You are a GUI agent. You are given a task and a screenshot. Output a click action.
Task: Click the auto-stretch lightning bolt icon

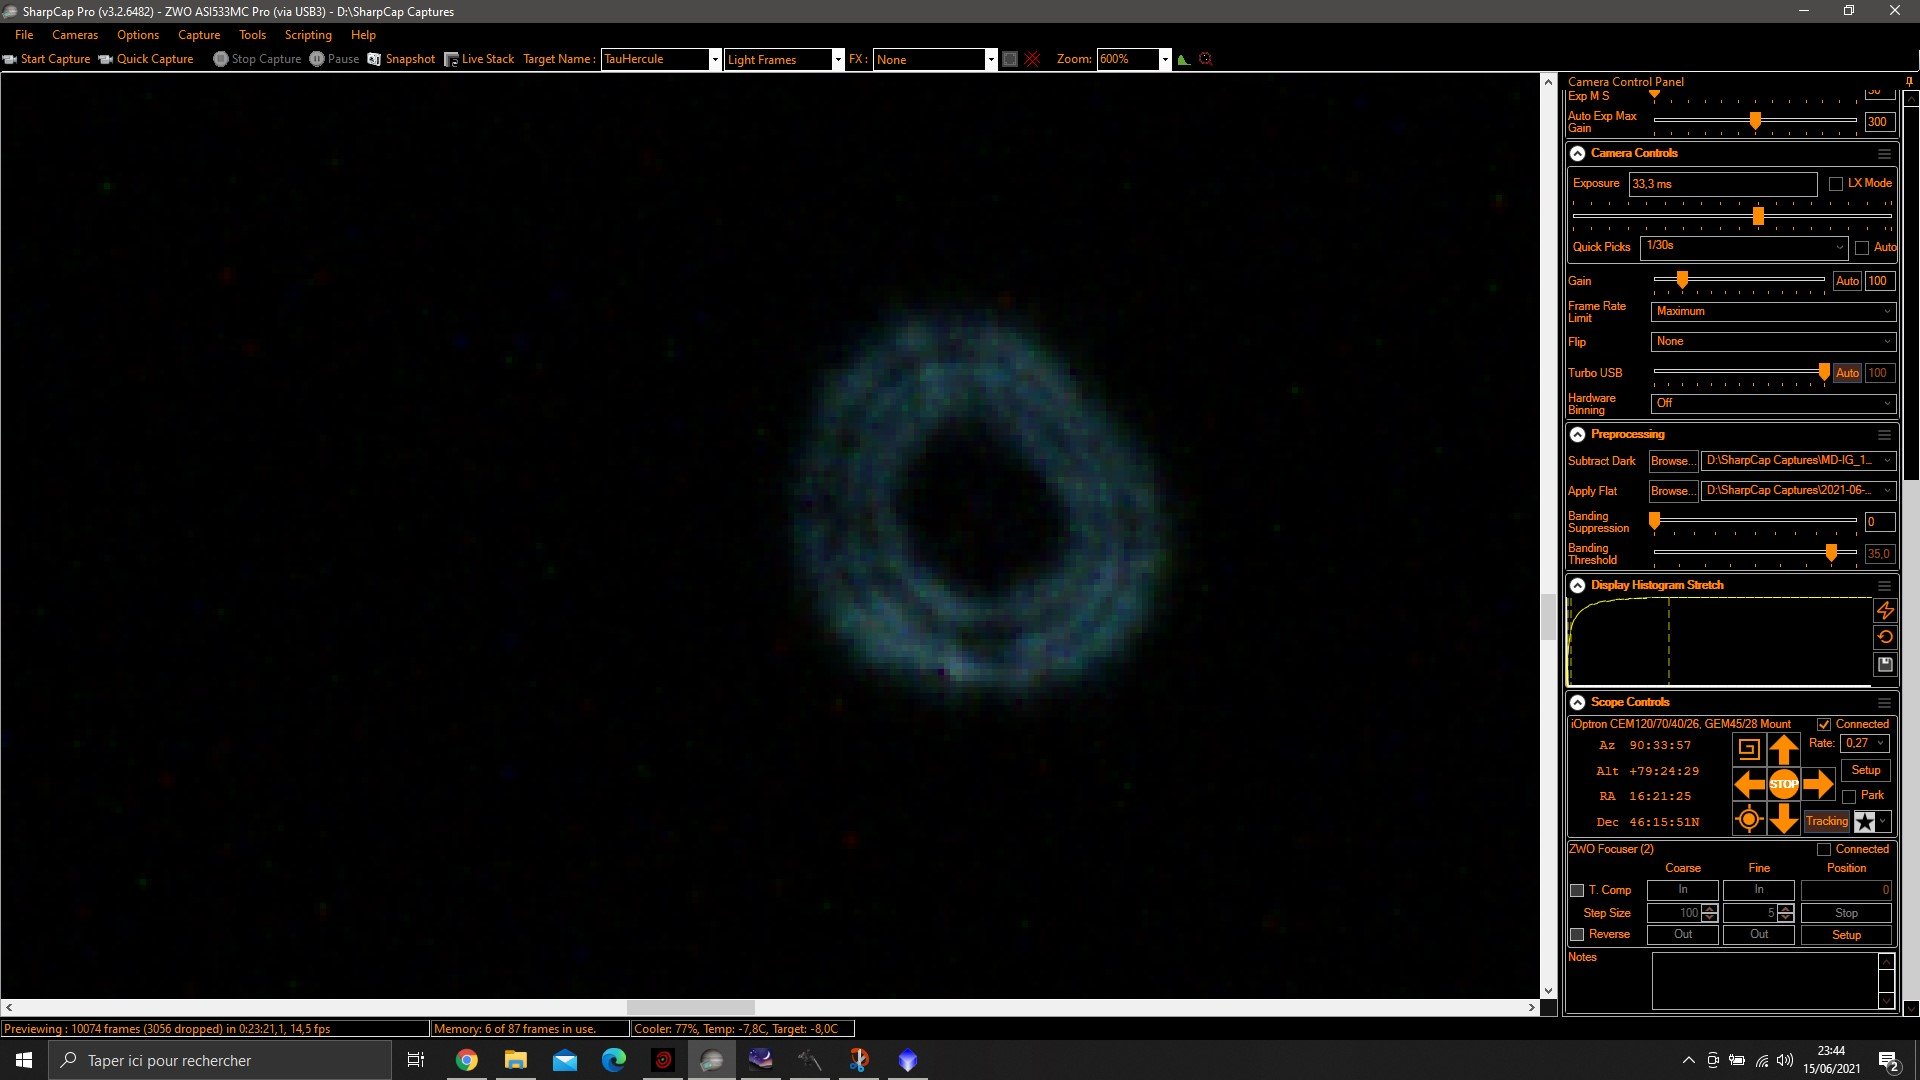click(1885, 610)
